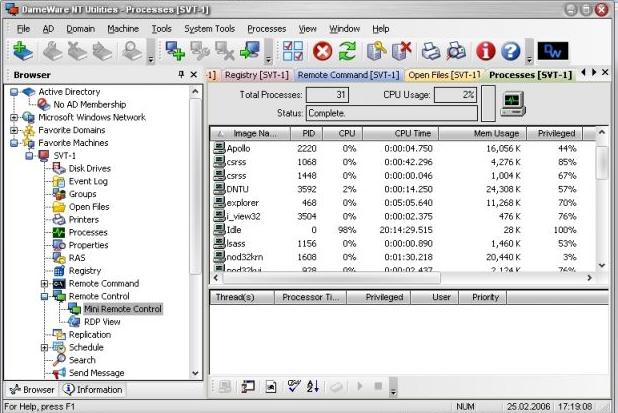Screen dimensions: 618x413
Task: Click the red information toolbar icon
Action: click(486, 52)
